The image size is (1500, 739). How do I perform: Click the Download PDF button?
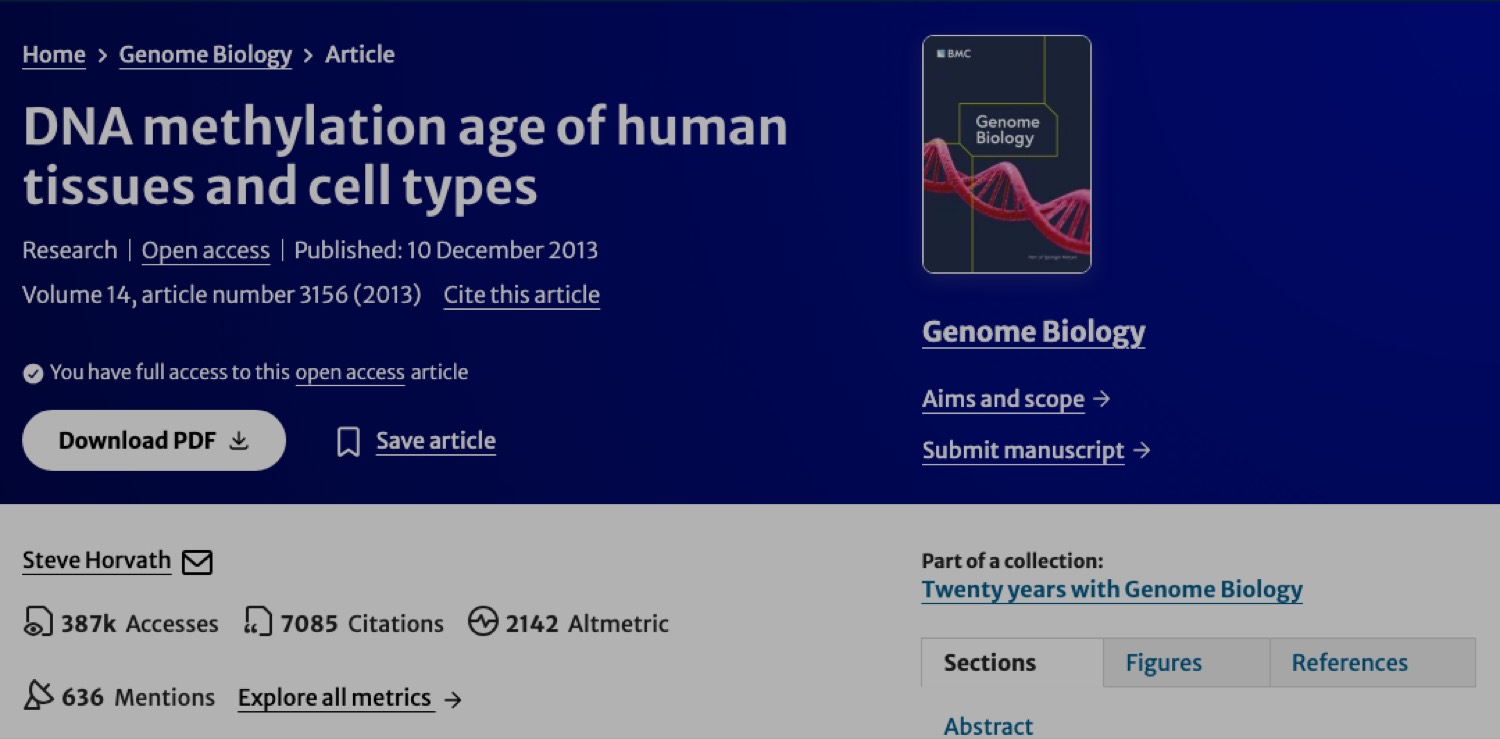click(154, 440)
